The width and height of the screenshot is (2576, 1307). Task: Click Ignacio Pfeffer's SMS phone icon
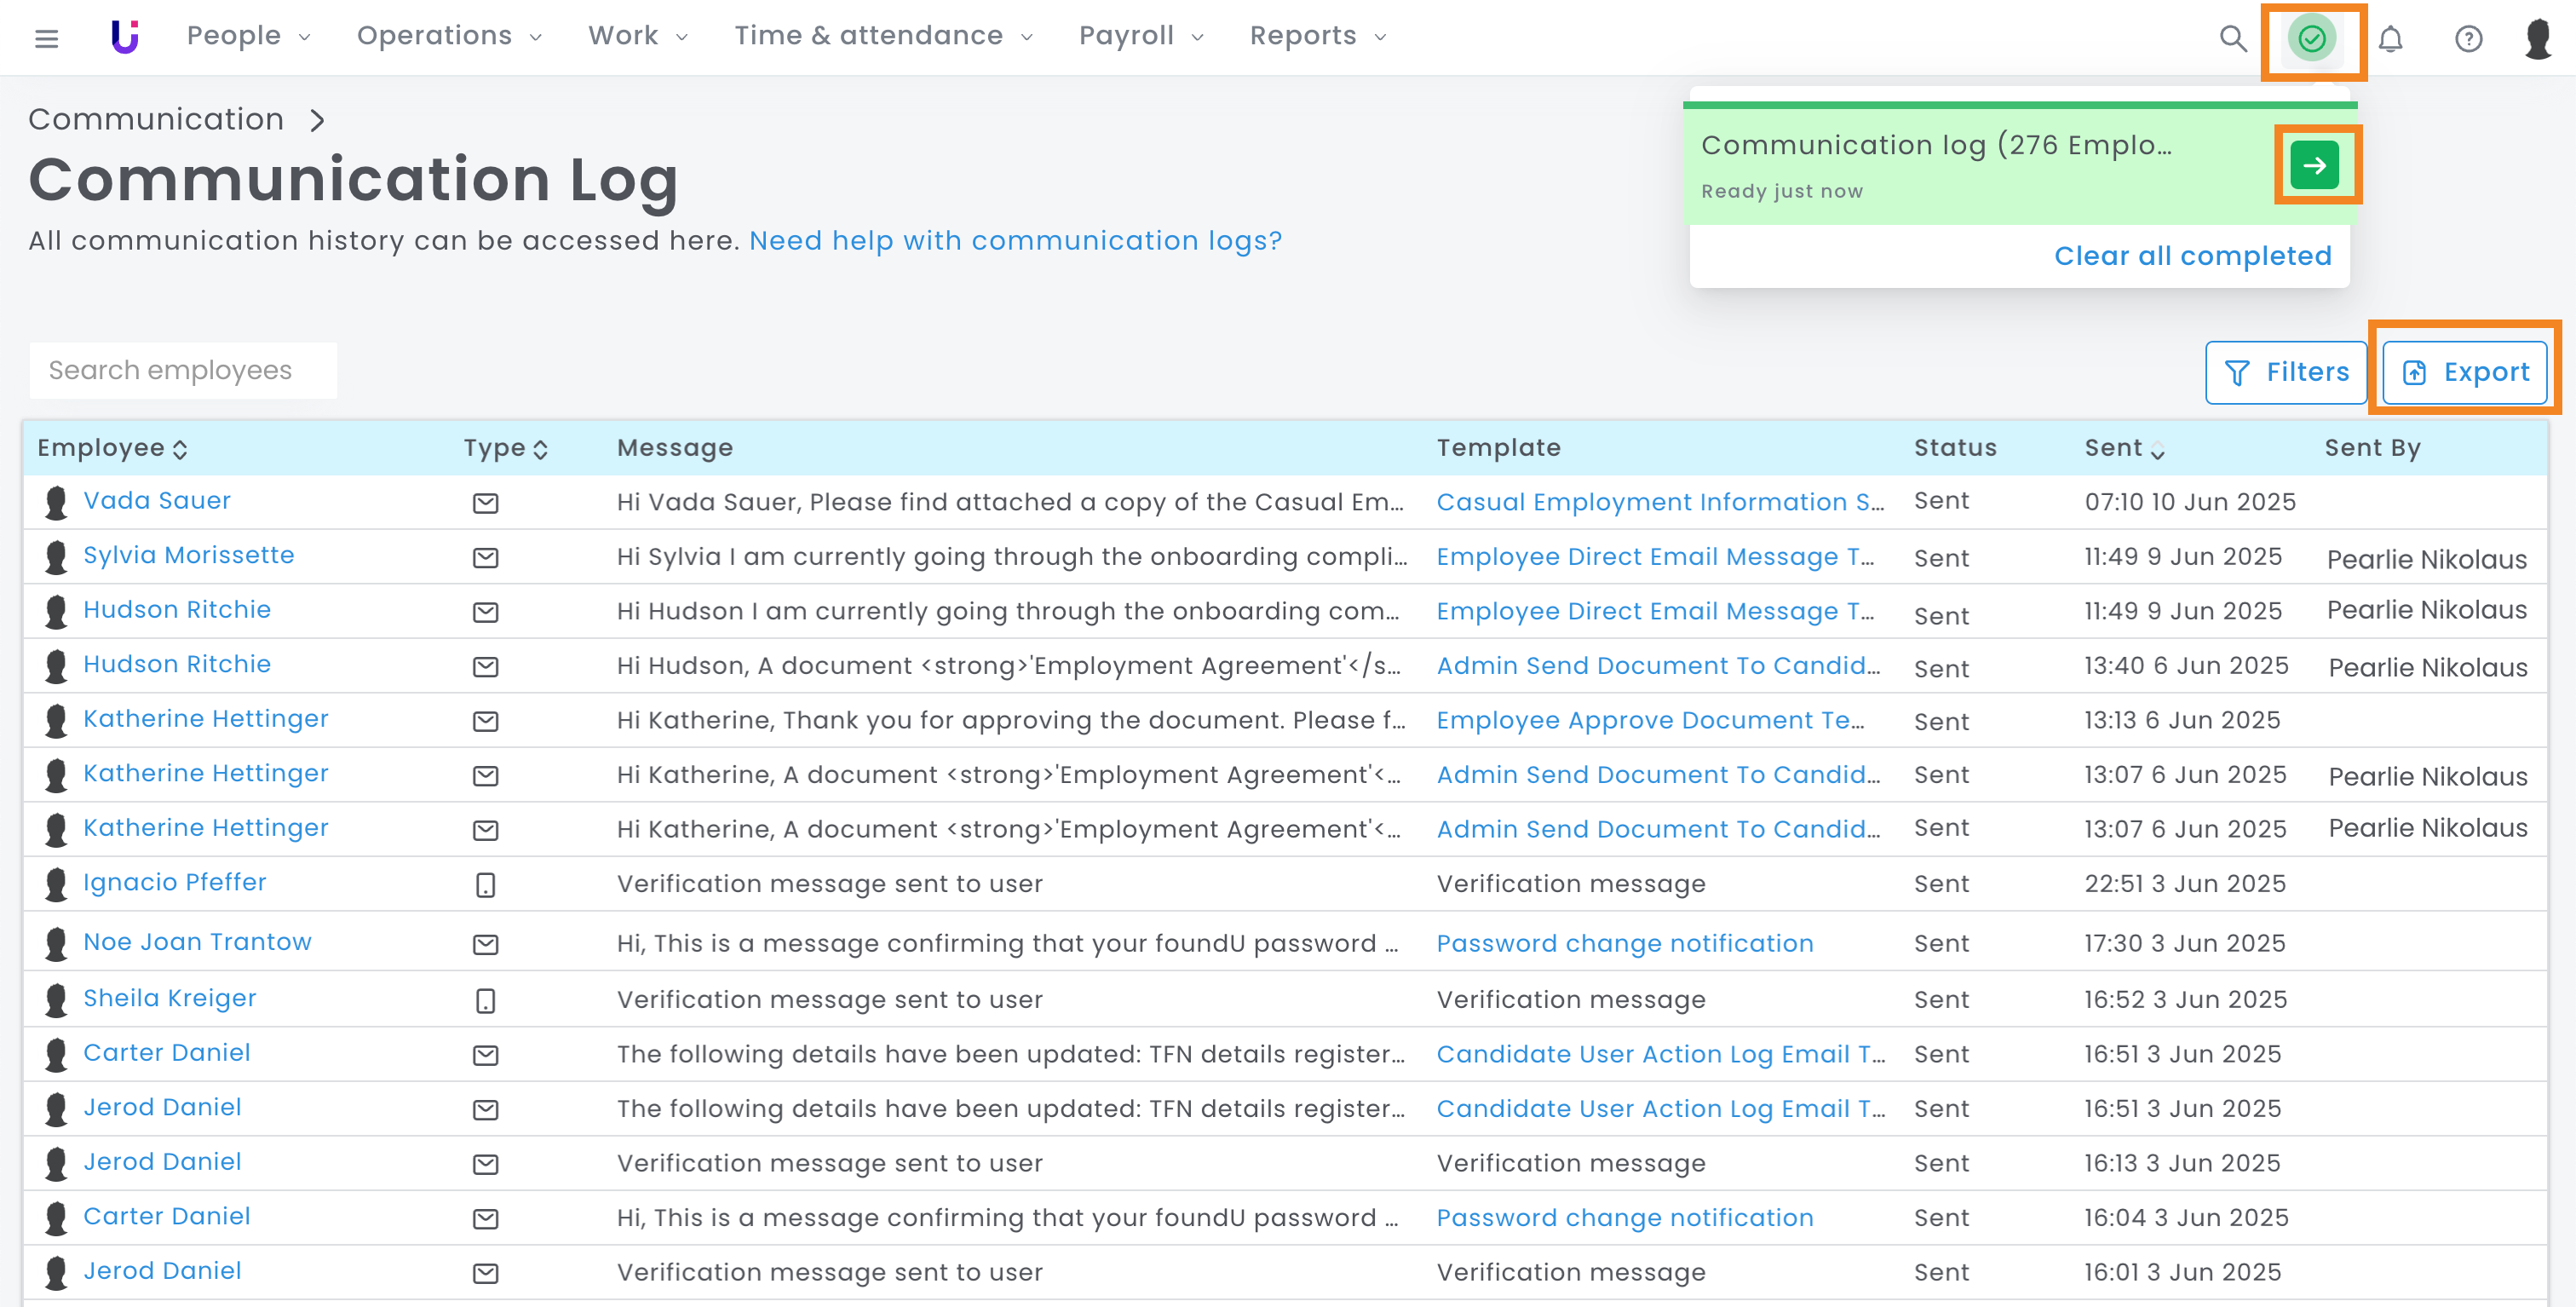click(485, 884)
